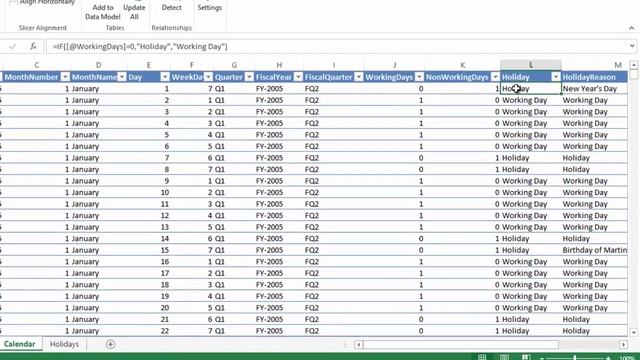This screenshot has height=360, width=640.
Task: Select WorkingDays cell in Day 7 row
Action: click(x=394, y=158)
